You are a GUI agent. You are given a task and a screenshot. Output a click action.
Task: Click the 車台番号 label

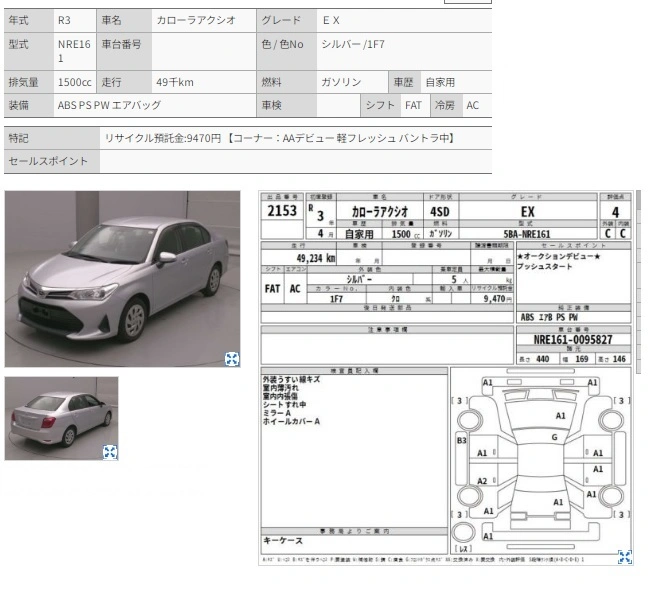click(x=122, y=44)
